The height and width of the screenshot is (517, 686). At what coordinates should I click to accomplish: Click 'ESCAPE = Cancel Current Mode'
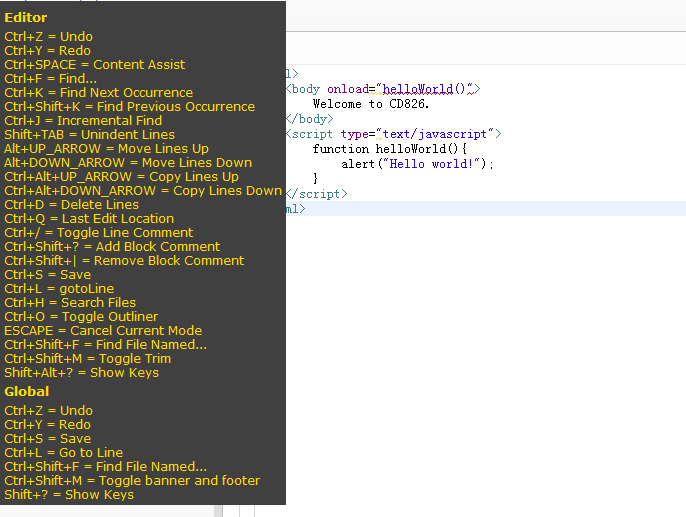click(103, 331)
